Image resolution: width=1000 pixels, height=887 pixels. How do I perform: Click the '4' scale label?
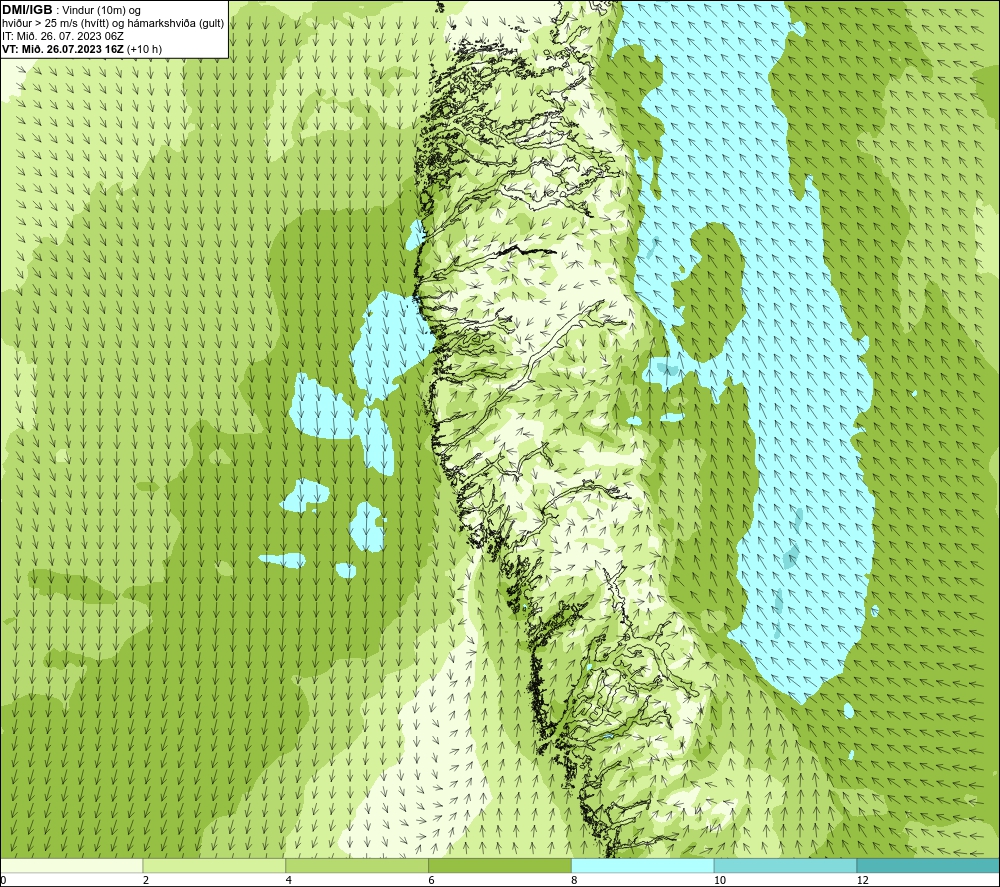289,880
